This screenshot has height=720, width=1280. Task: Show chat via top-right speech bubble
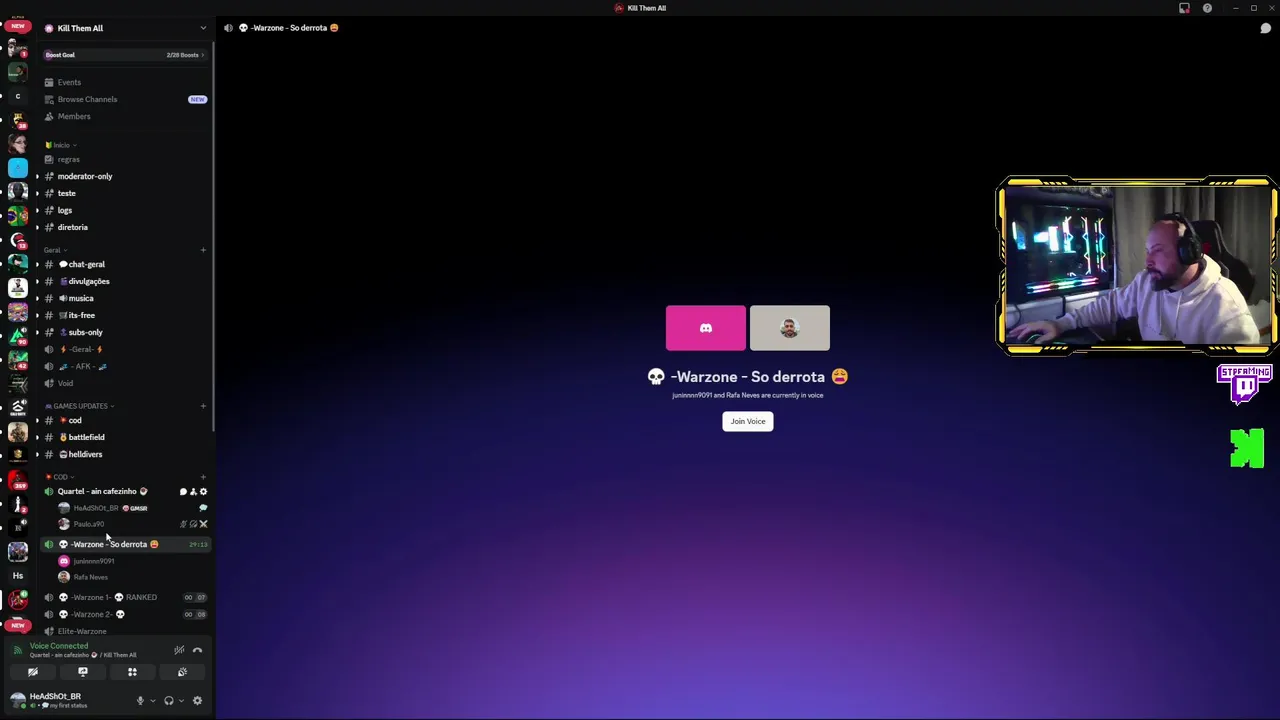pyautogui.click(x=1265, y=28)
